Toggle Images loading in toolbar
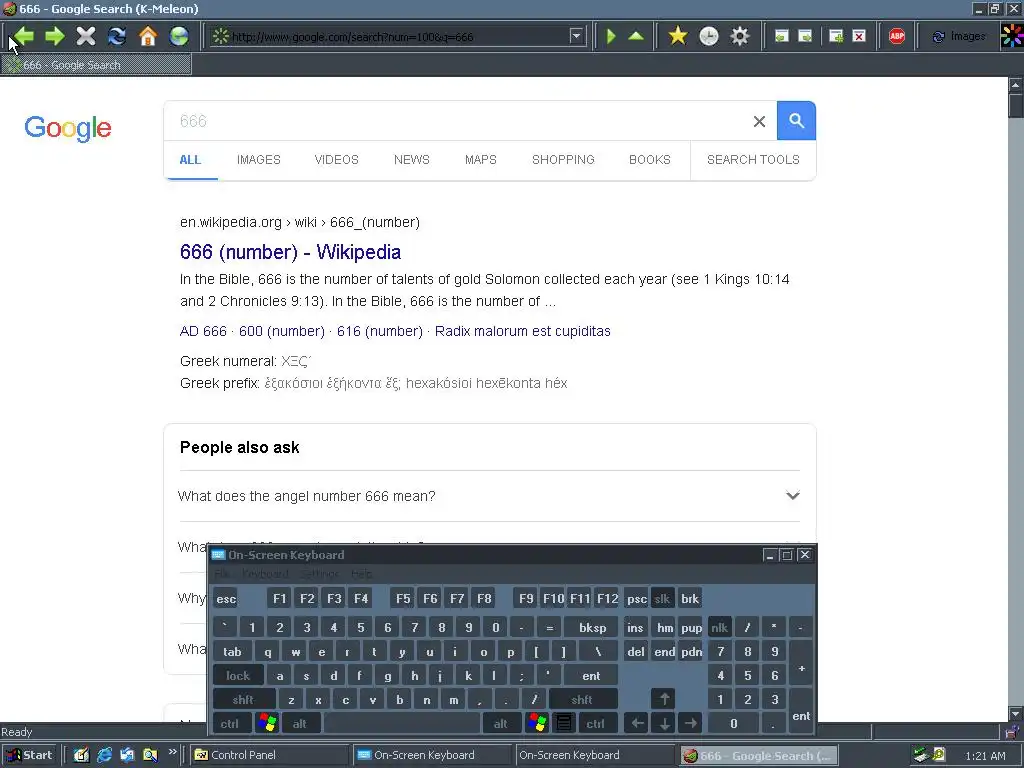The width and height of the screenshot is (1024, 768). point(959,36)
